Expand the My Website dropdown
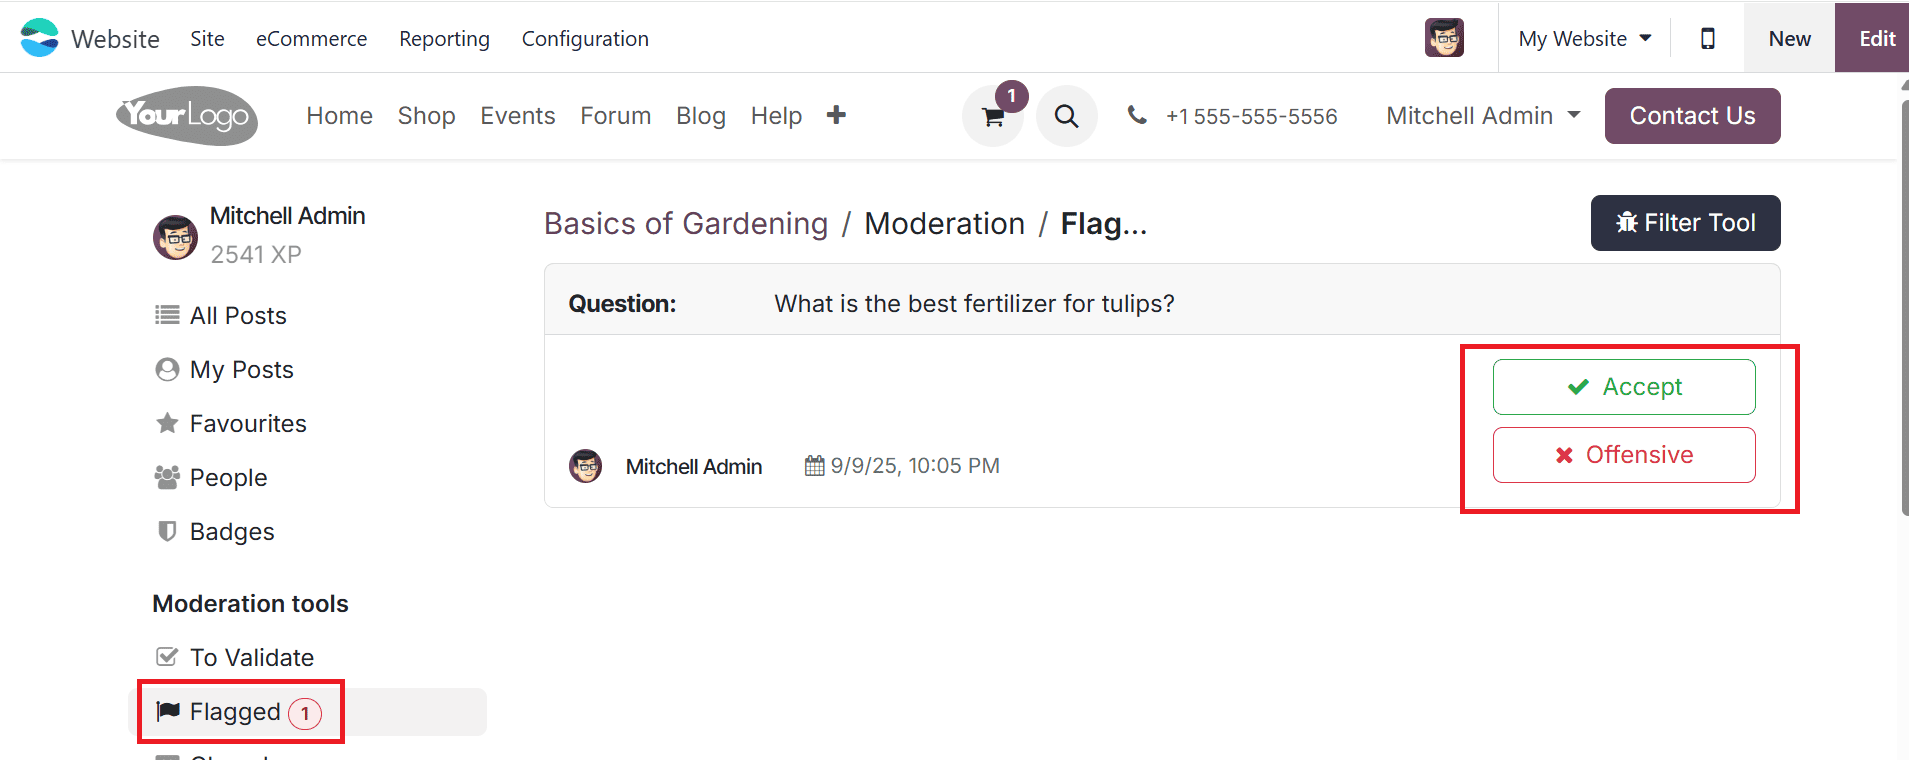1909x760 pixels. tap(1584, 38)
